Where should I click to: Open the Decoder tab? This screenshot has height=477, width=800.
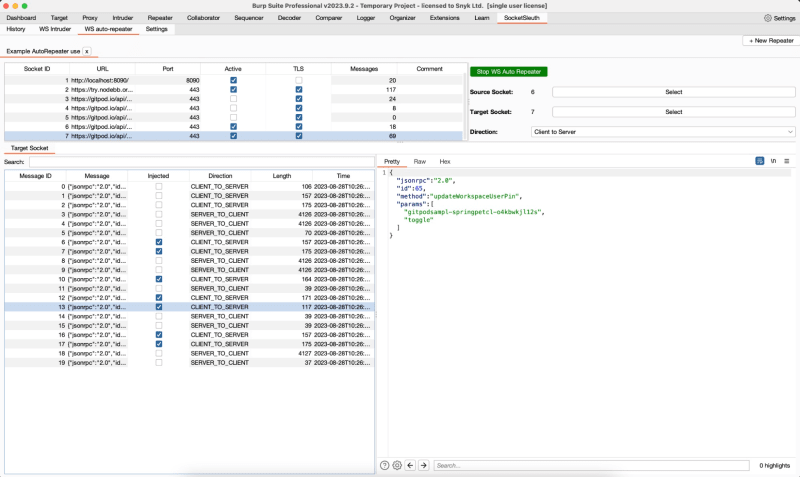[x=289, y=18]
